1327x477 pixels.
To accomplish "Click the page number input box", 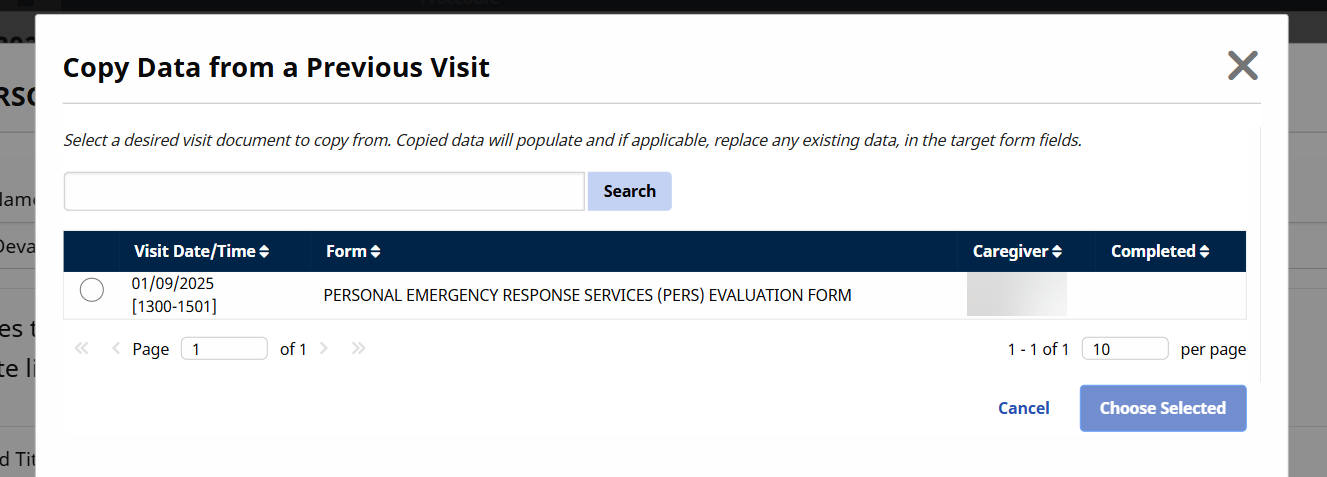I will coord(224,349).
